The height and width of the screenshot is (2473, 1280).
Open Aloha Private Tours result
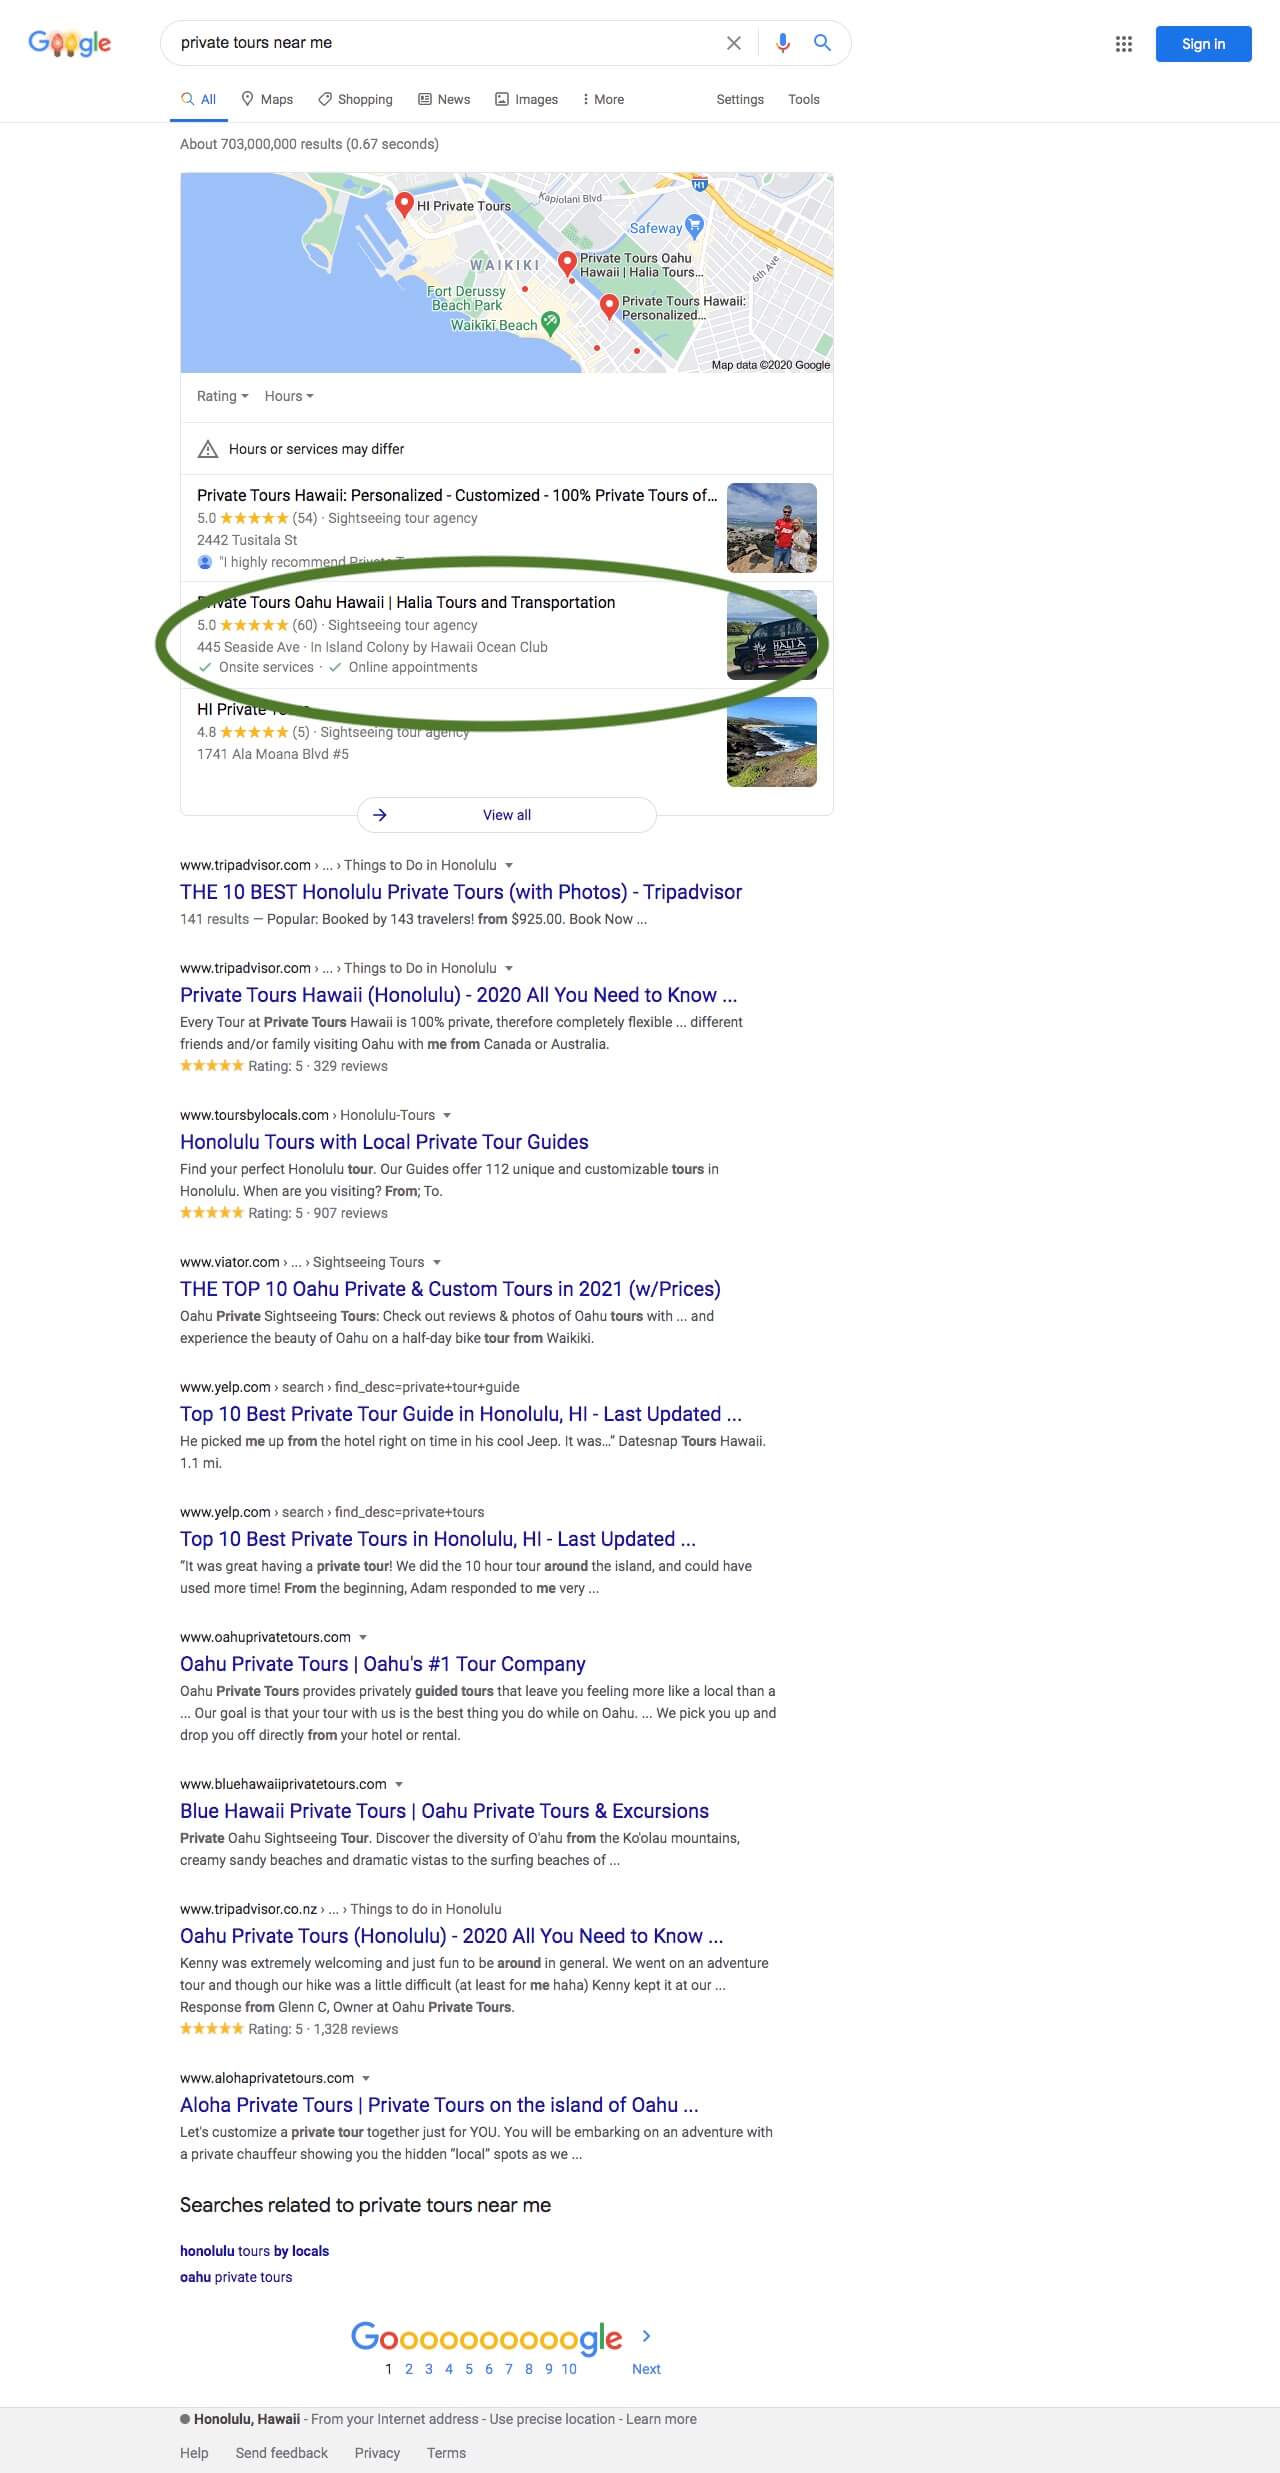(x=439, y=2105)
